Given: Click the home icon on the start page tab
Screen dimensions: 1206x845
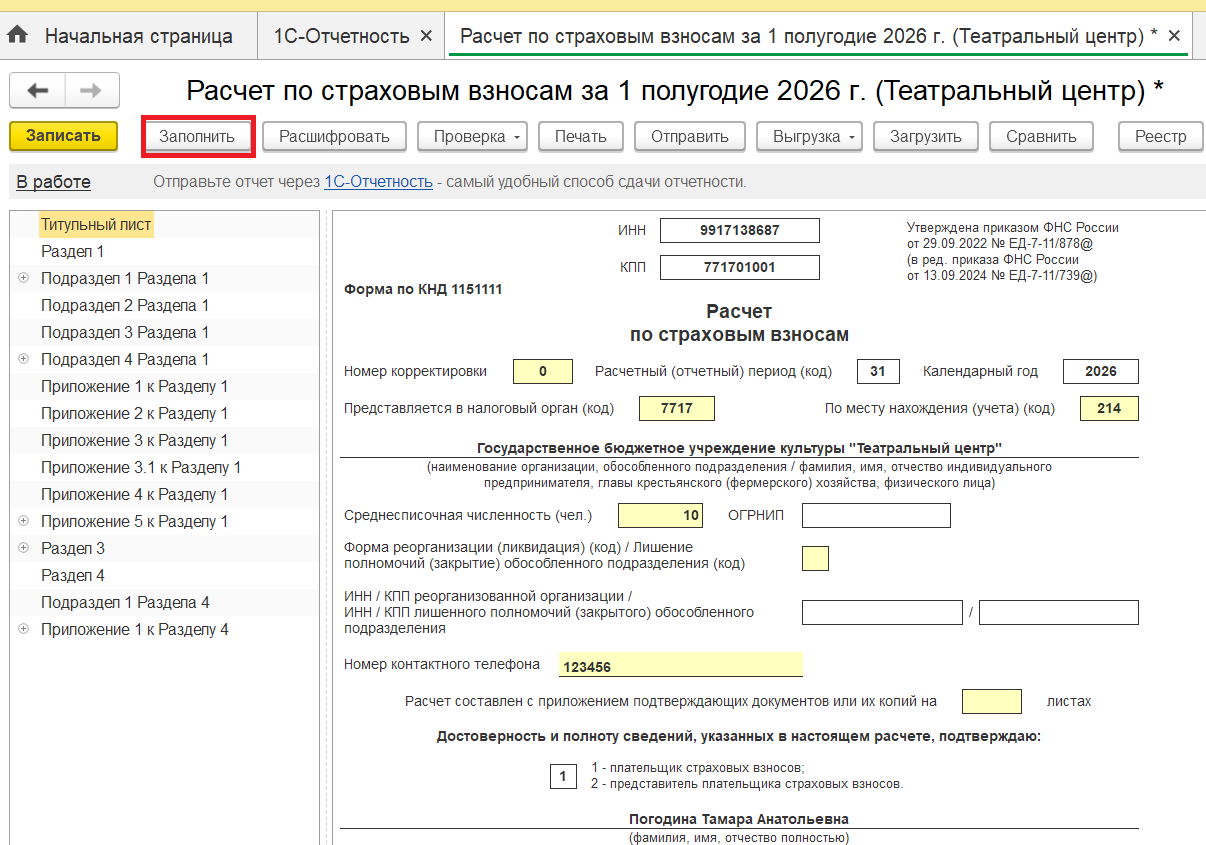Looking at the screenshot, I should click(18, 36).
